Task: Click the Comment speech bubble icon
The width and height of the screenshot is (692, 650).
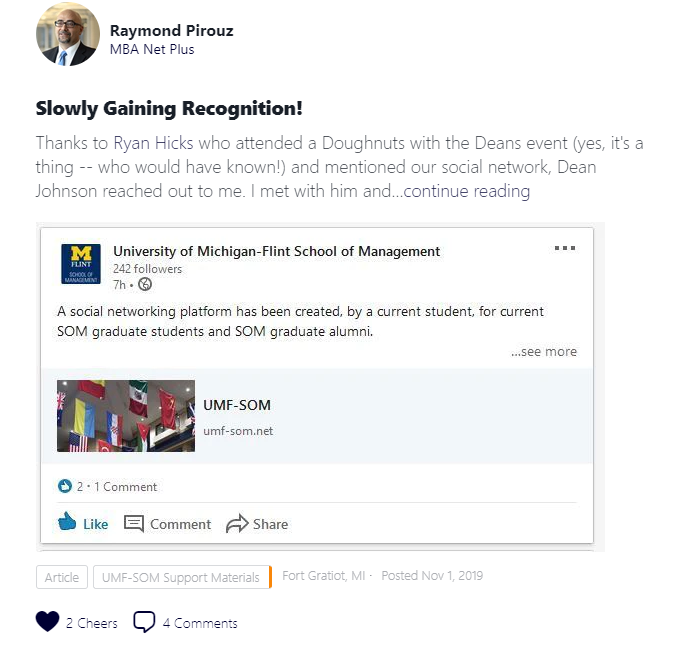Action: [x=134, y=523]
